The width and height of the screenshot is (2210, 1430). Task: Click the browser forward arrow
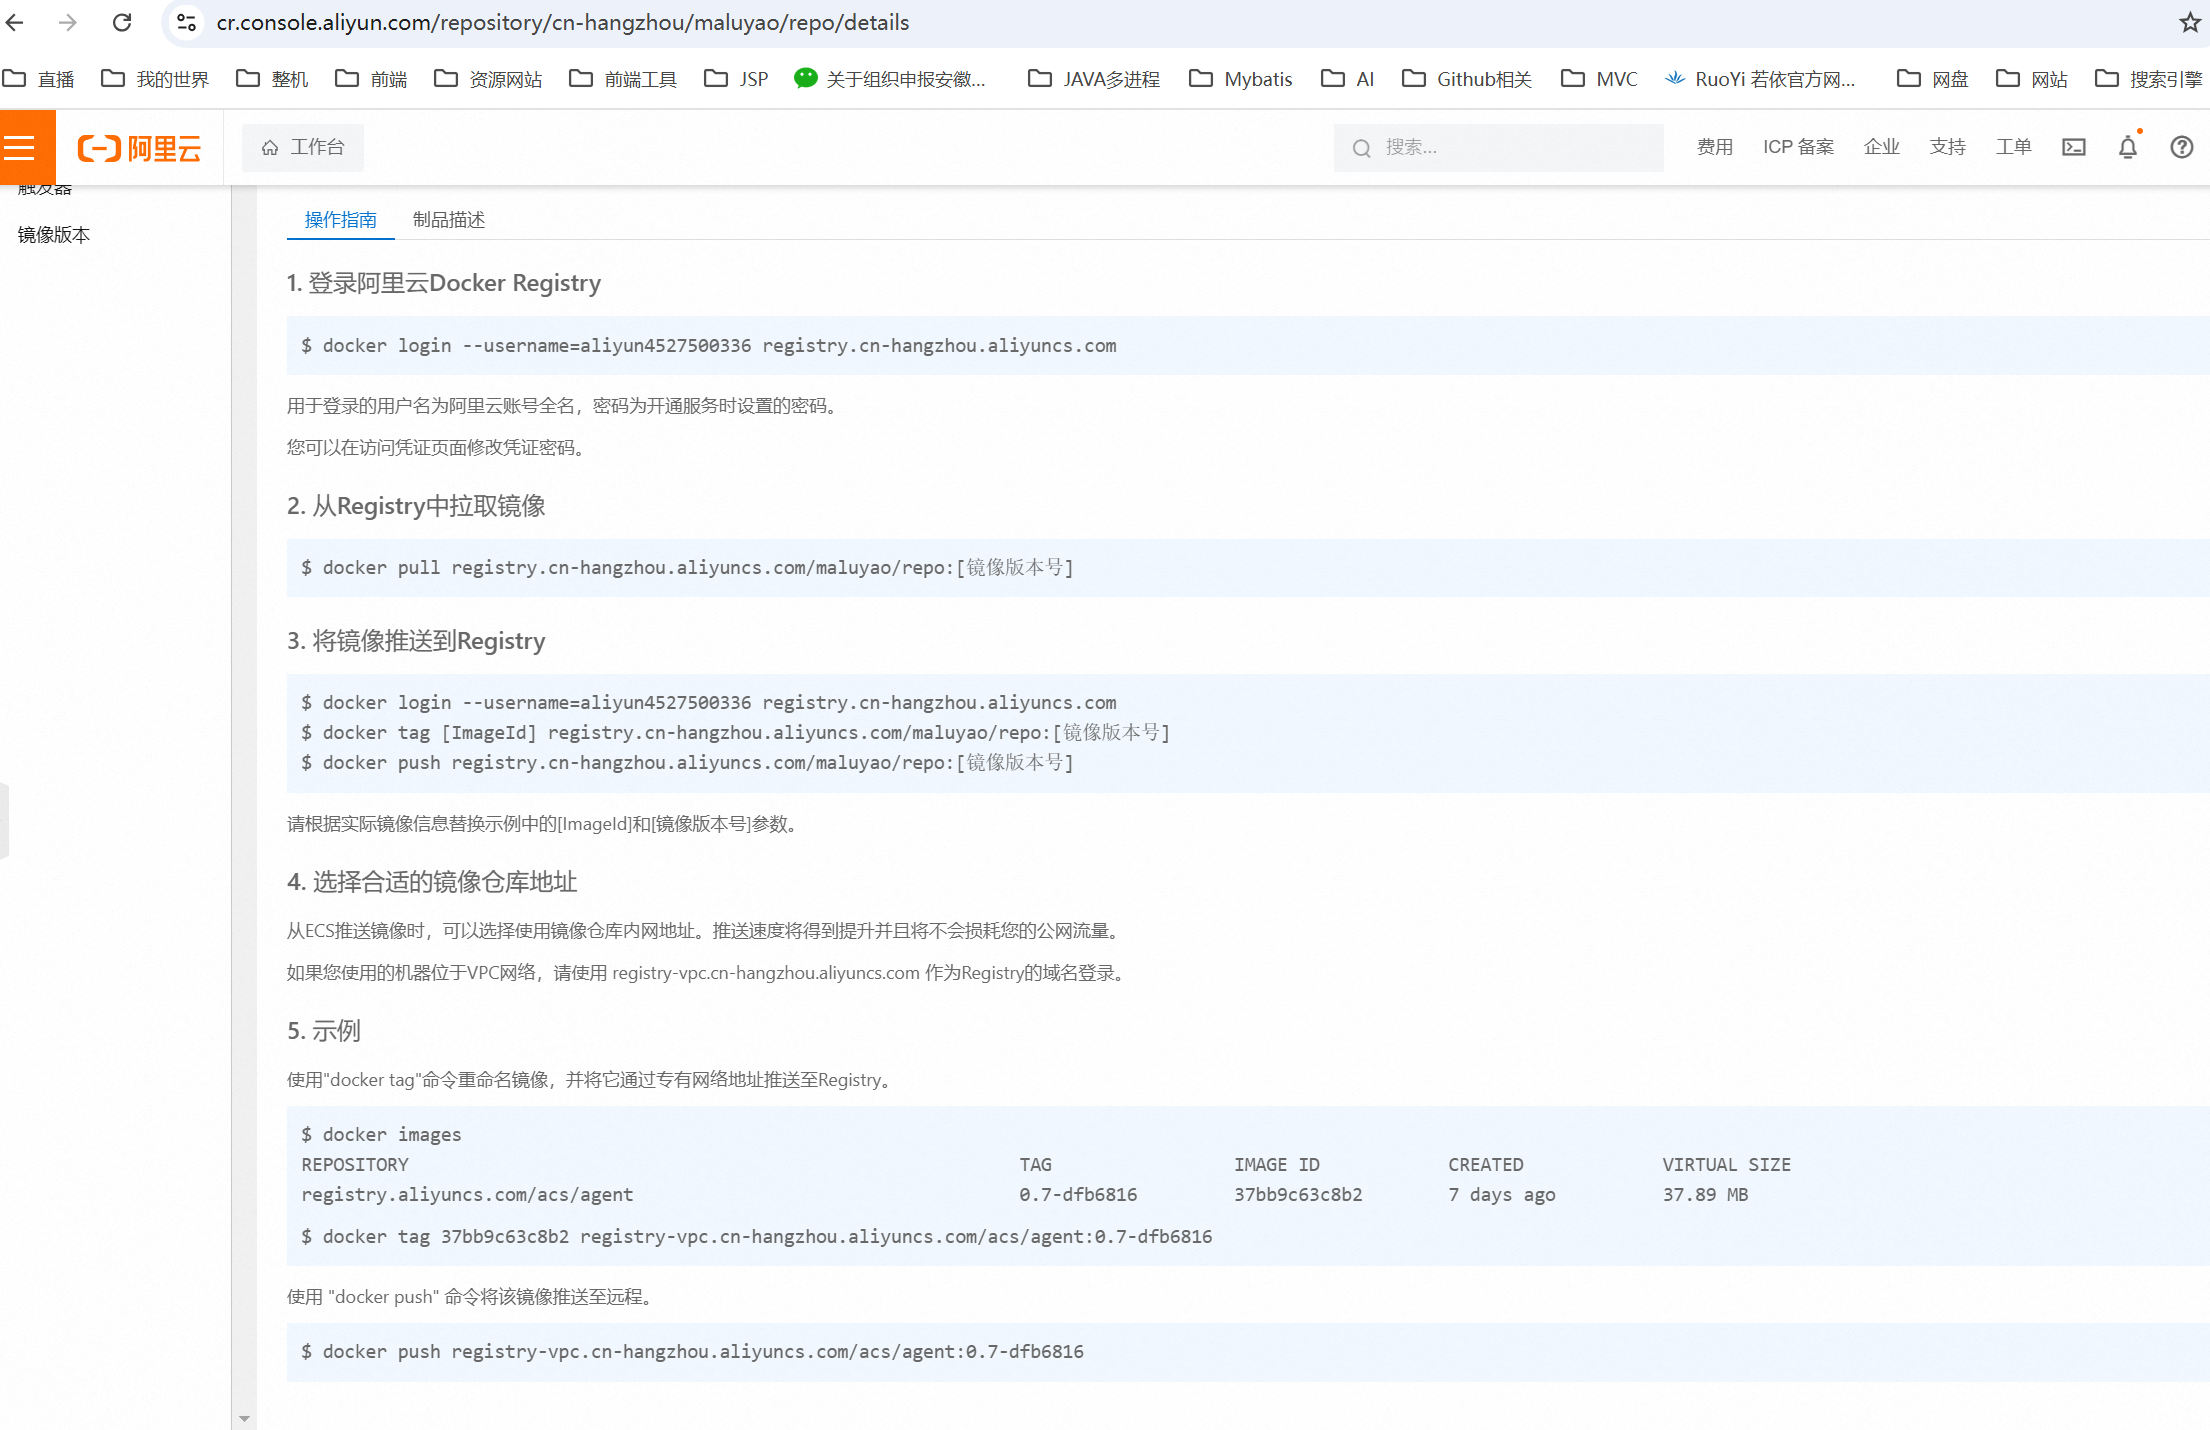(x=68, y=22)
